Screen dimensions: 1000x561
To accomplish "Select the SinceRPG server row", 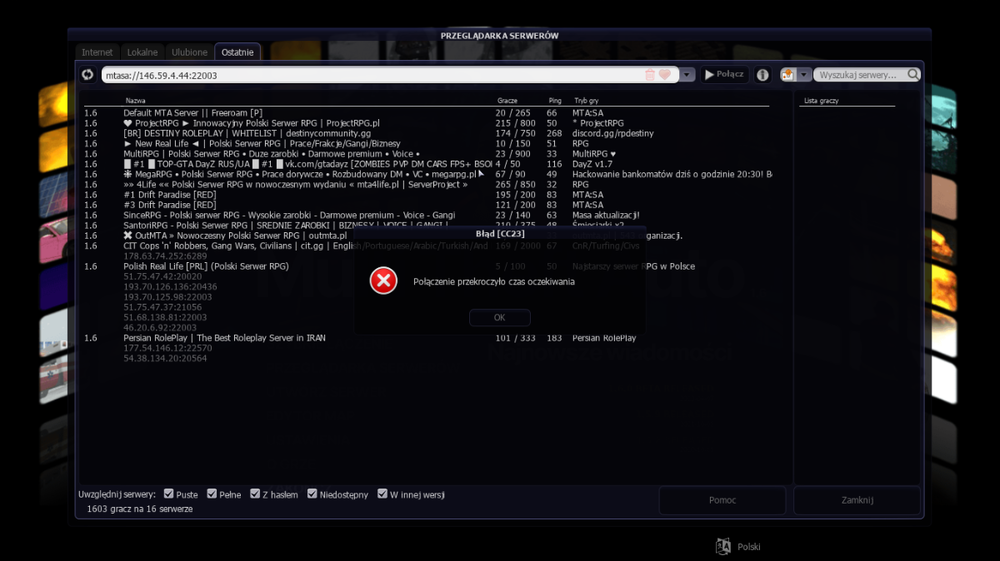I will tap(426, 215).
